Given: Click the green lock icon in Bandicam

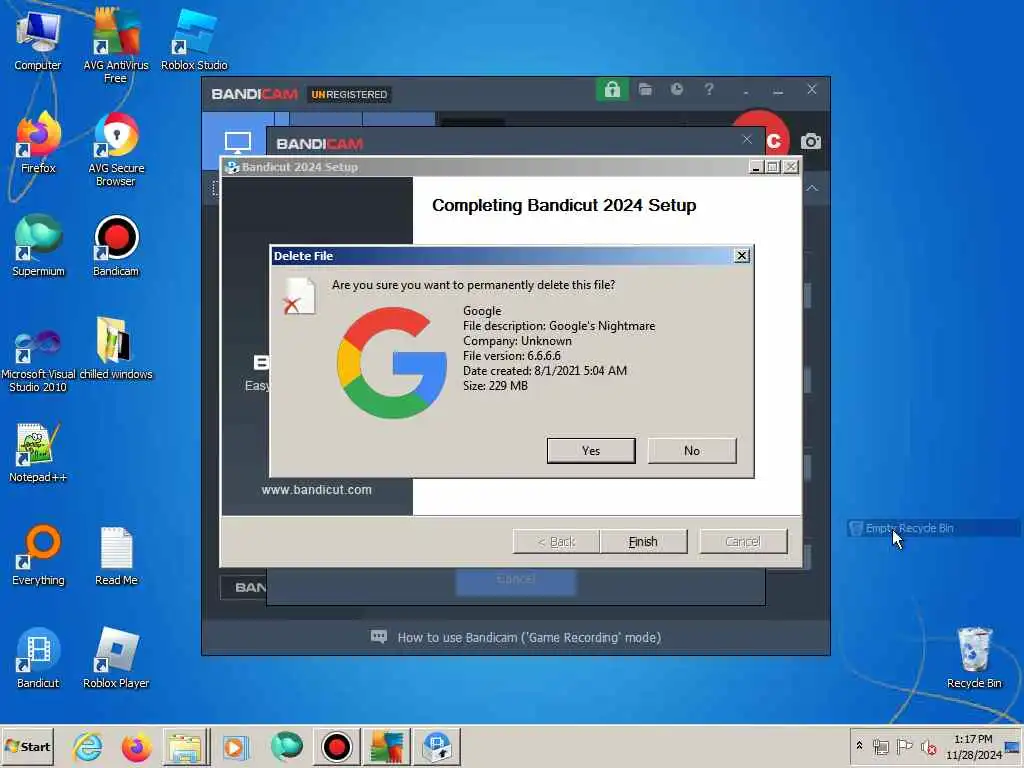Looking at the screenshot, I should 612,89.
